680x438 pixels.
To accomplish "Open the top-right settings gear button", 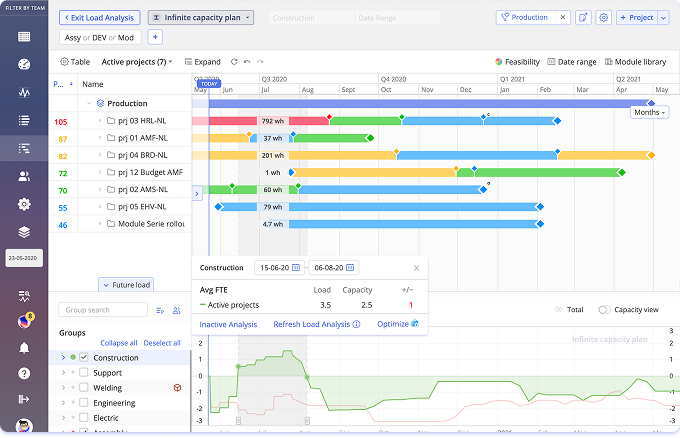I will (603, 18).
